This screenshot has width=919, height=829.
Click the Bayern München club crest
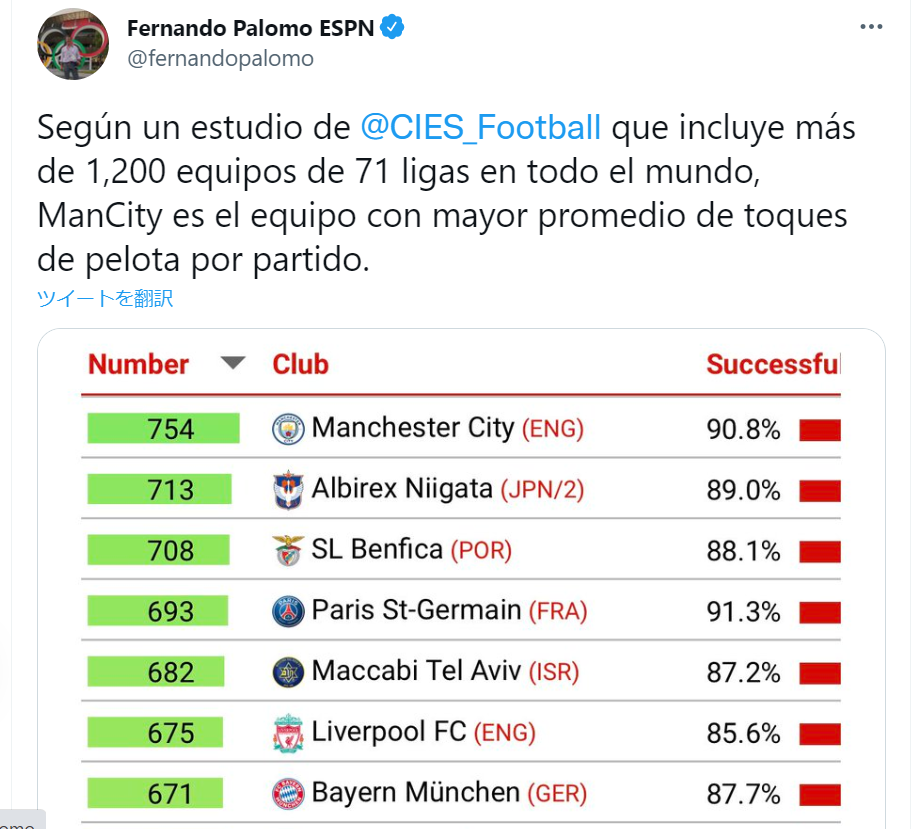click(x=288, y=794)
